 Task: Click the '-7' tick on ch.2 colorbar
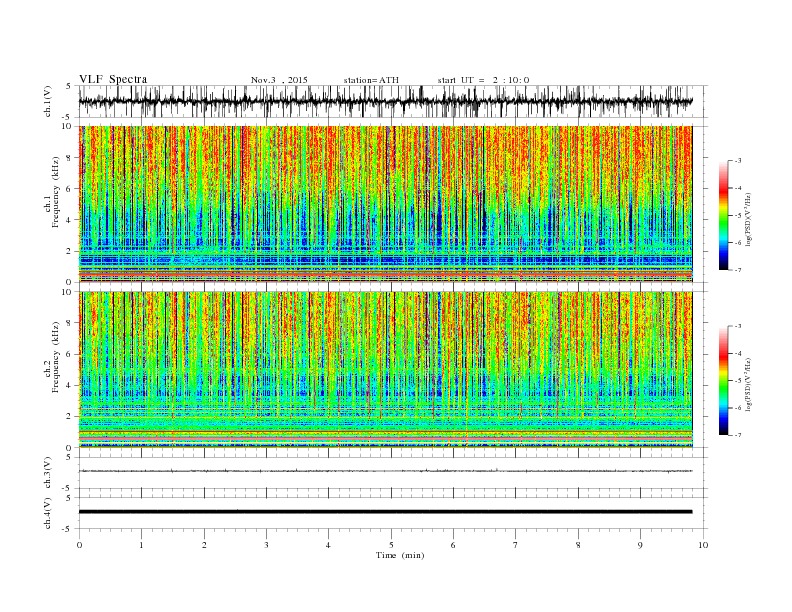click(x=738, y=435)
